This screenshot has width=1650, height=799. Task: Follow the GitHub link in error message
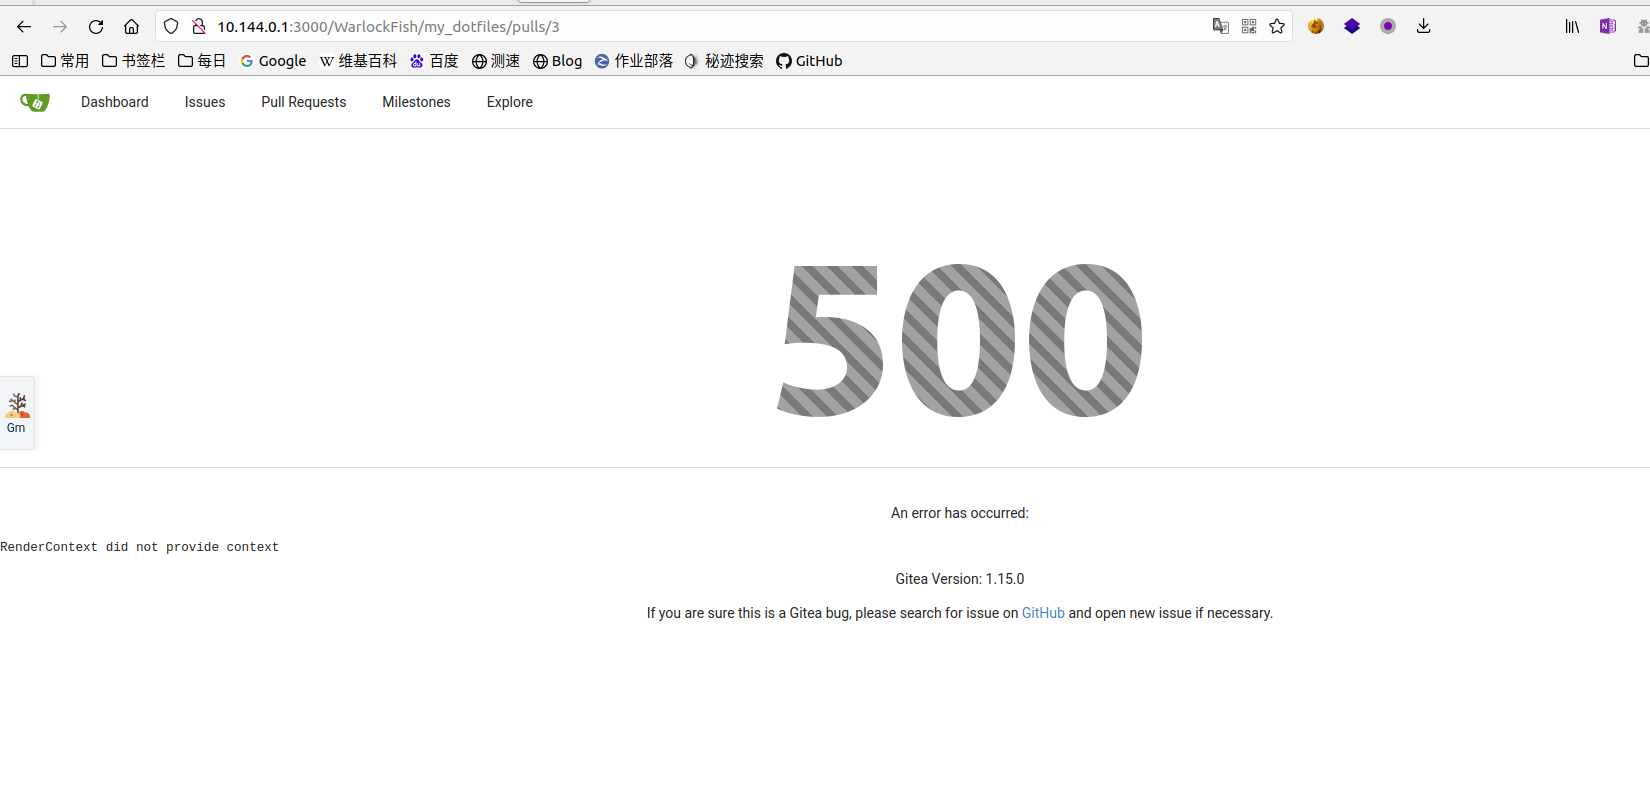point(1043,613)
